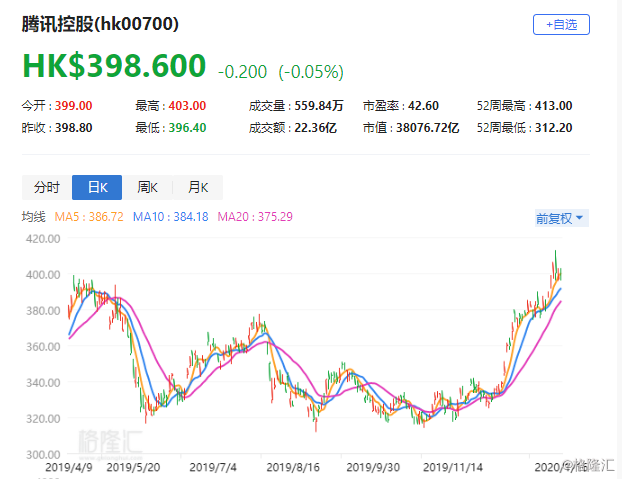Click the 昨收 value 398.80
The height and width of the screenshot is (479, 622).
point(73,128)
